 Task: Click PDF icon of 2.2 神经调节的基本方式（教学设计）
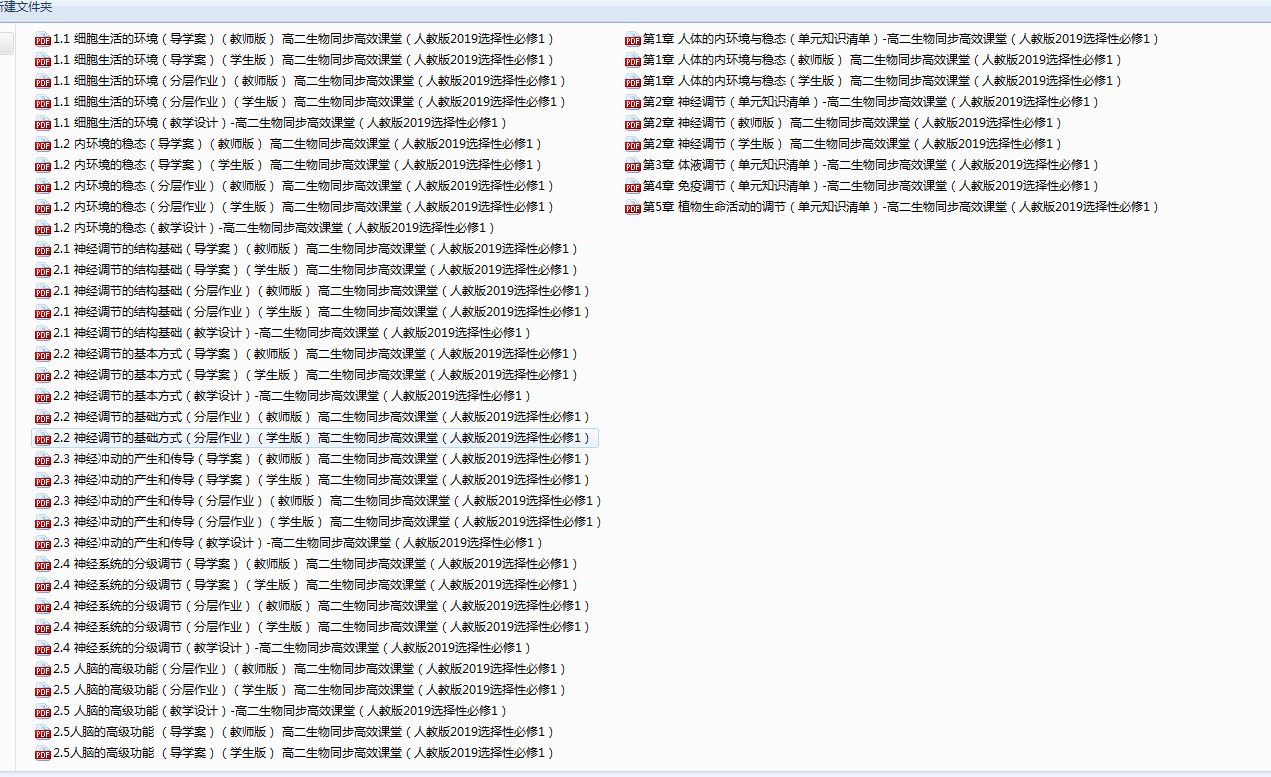(42, 396)
